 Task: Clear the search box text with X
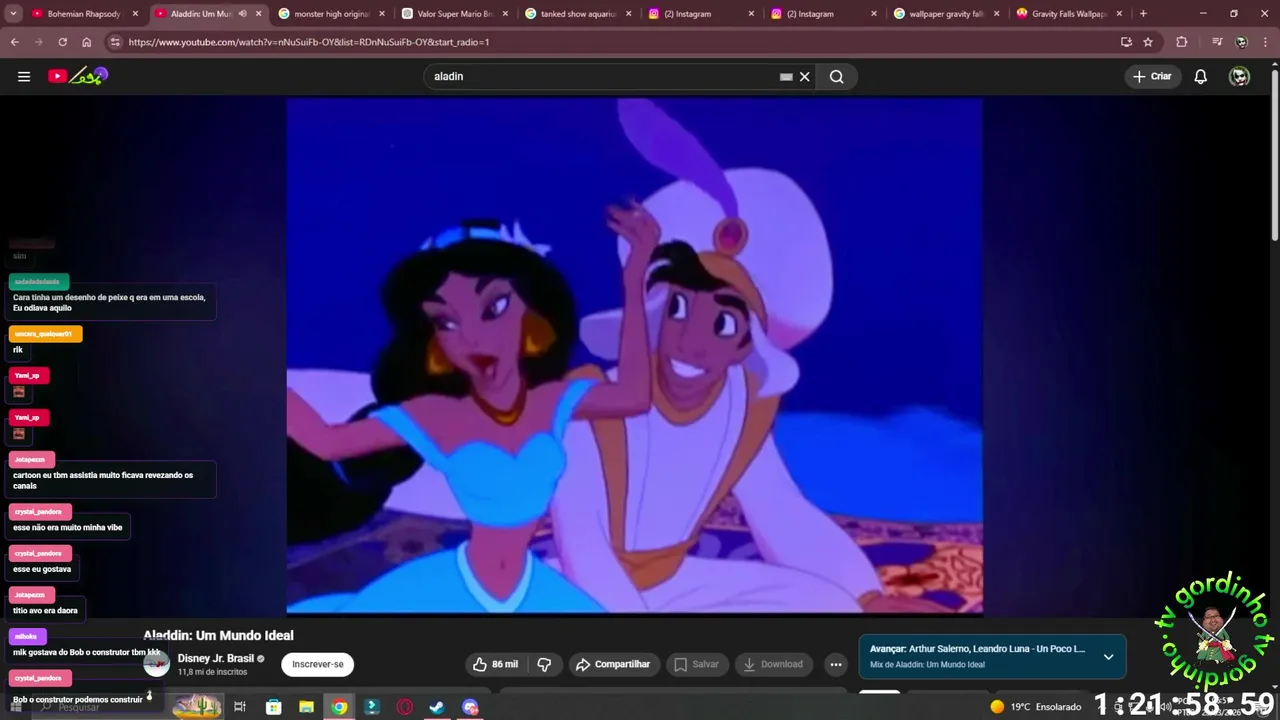click(x=804, y=76)
